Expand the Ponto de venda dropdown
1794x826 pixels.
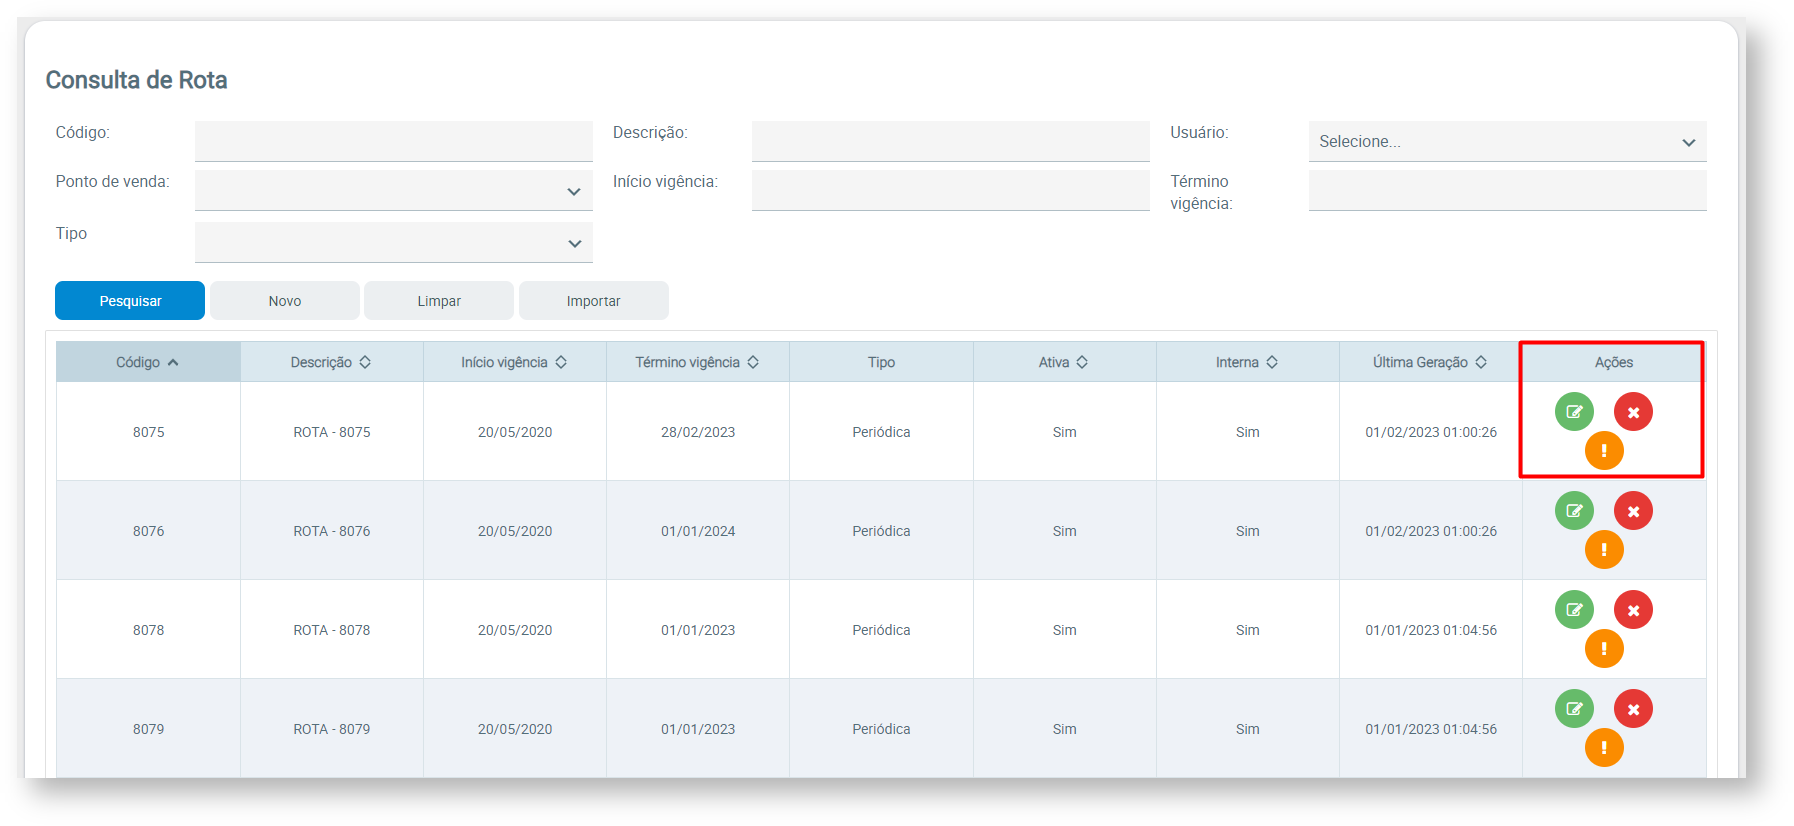click(x=393, y=191)
